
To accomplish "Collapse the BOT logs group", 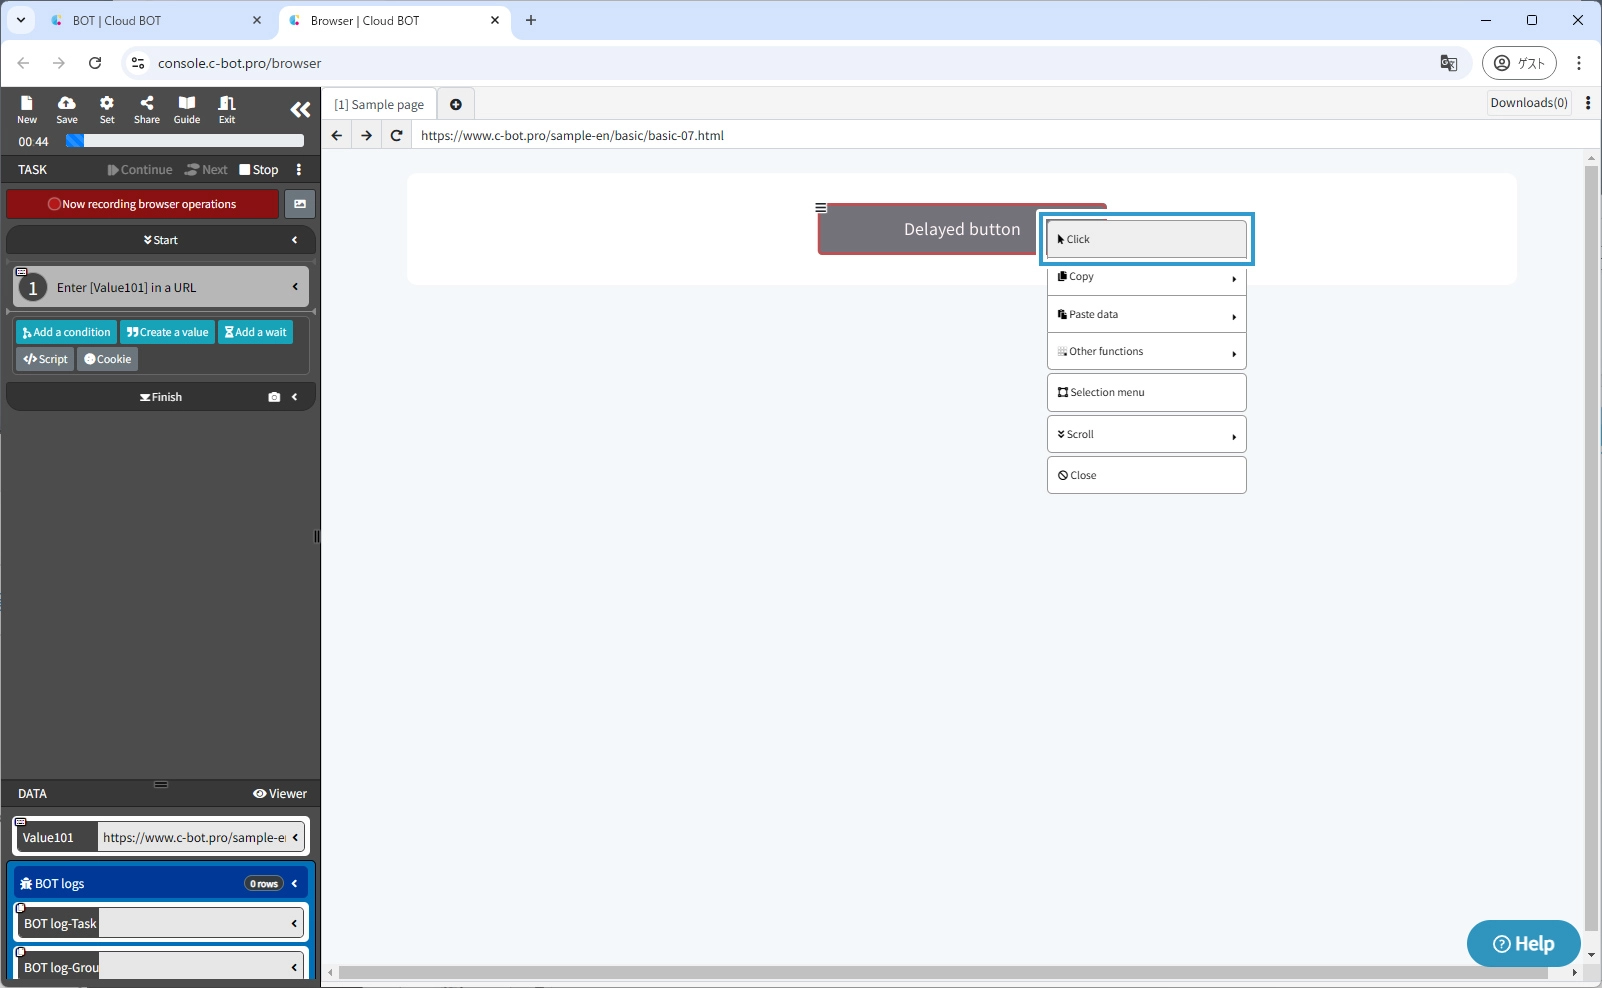I will [x=295, y=884].
